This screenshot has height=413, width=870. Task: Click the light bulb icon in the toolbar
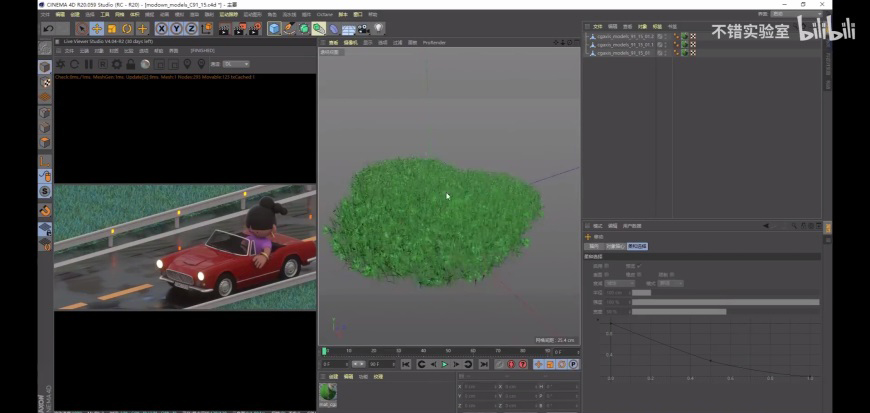click(x=379, y=29)
